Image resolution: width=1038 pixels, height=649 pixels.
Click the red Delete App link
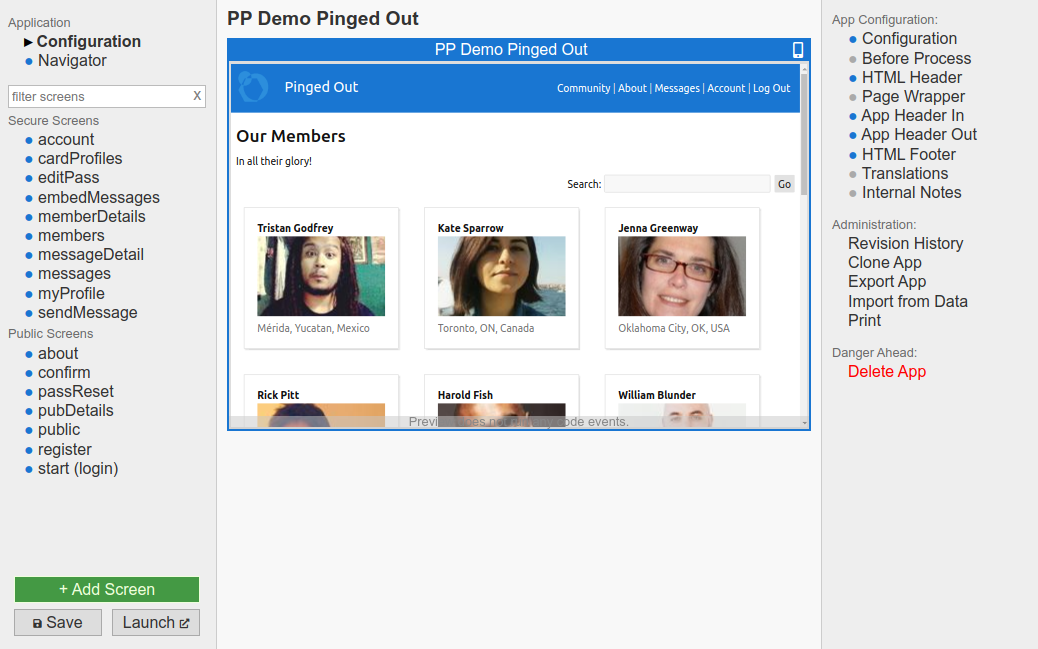click(886, 372)
